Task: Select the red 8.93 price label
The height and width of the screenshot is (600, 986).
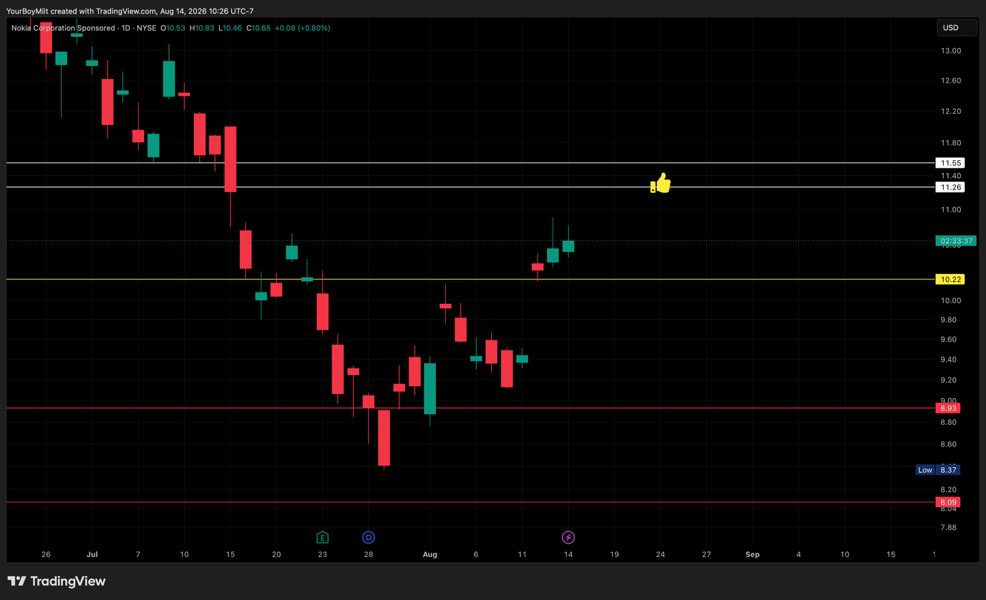Action: click(x=948, y=408)
